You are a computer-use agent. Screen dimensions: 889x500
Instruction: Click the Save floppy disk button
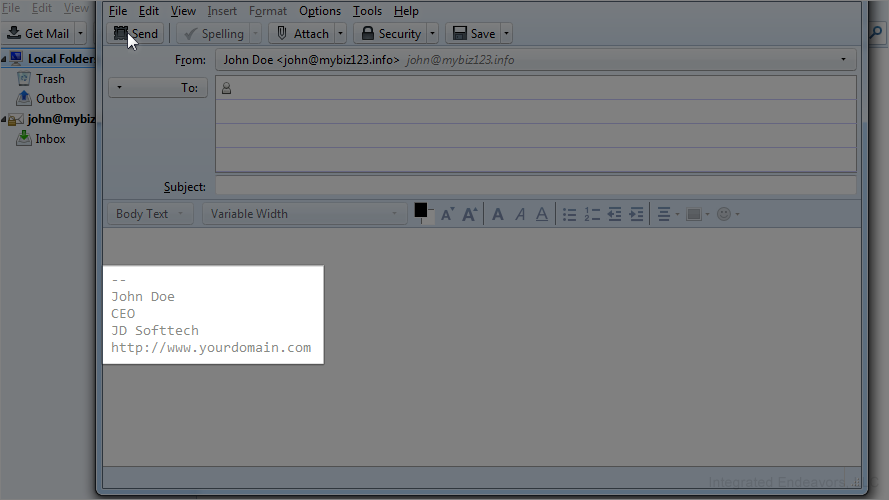point(473,33)
